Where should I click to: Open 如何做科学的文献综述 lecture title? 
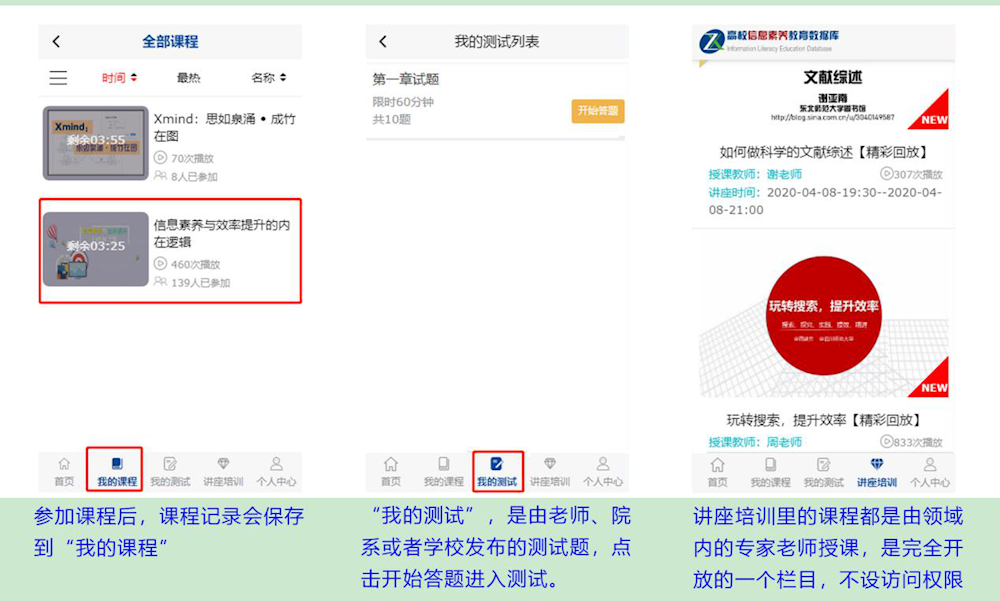[823, 153]
